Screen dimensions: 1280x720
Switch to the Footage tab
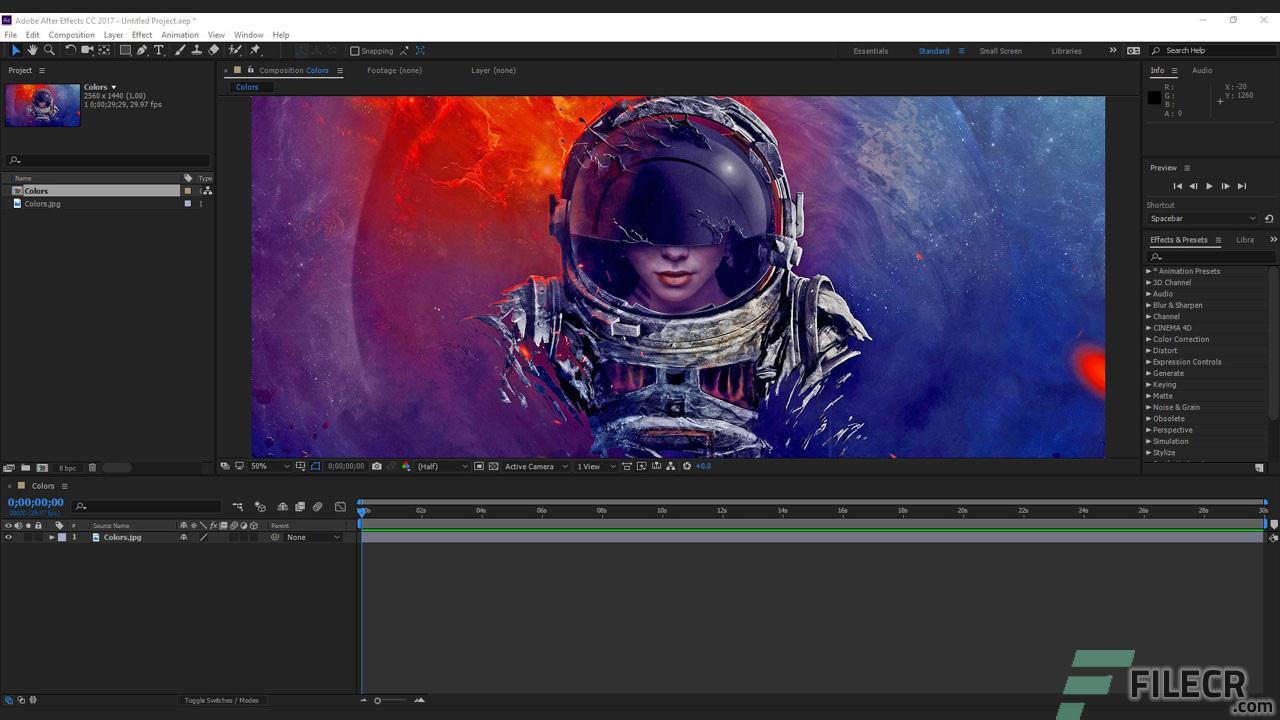click(x=394, y=70)
